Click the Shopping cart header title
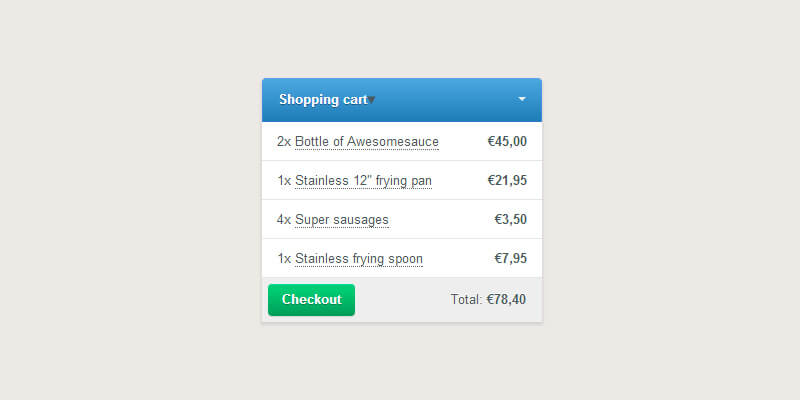 [x=322, y=100]
